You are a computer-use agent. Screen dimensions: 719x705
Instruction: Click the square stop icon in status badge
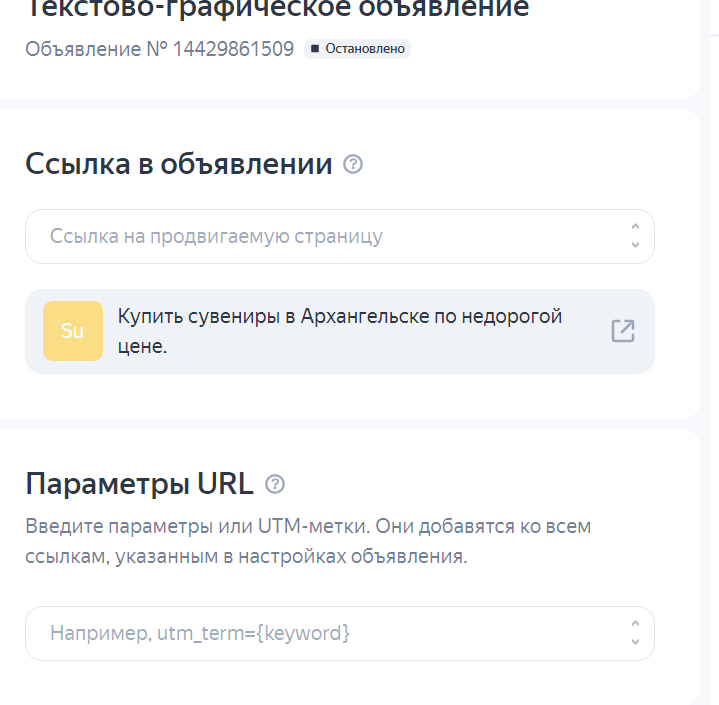tap(315, 48)
